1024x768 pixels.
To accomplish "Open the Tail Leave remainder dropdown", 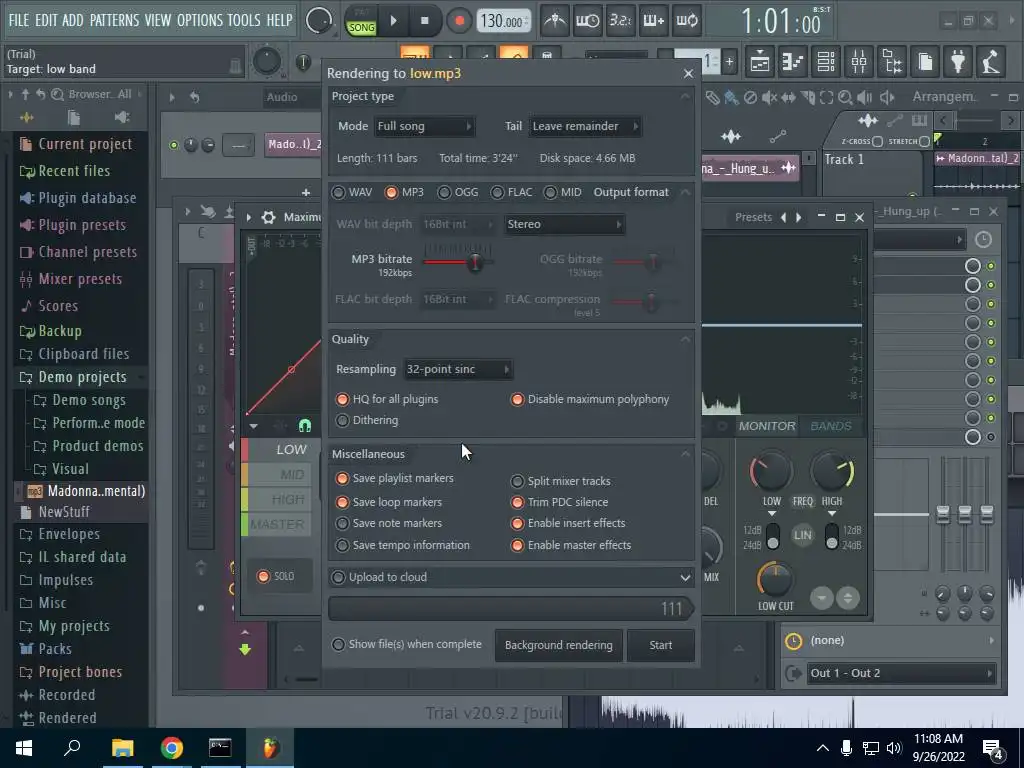I will (x=585, y=126).
